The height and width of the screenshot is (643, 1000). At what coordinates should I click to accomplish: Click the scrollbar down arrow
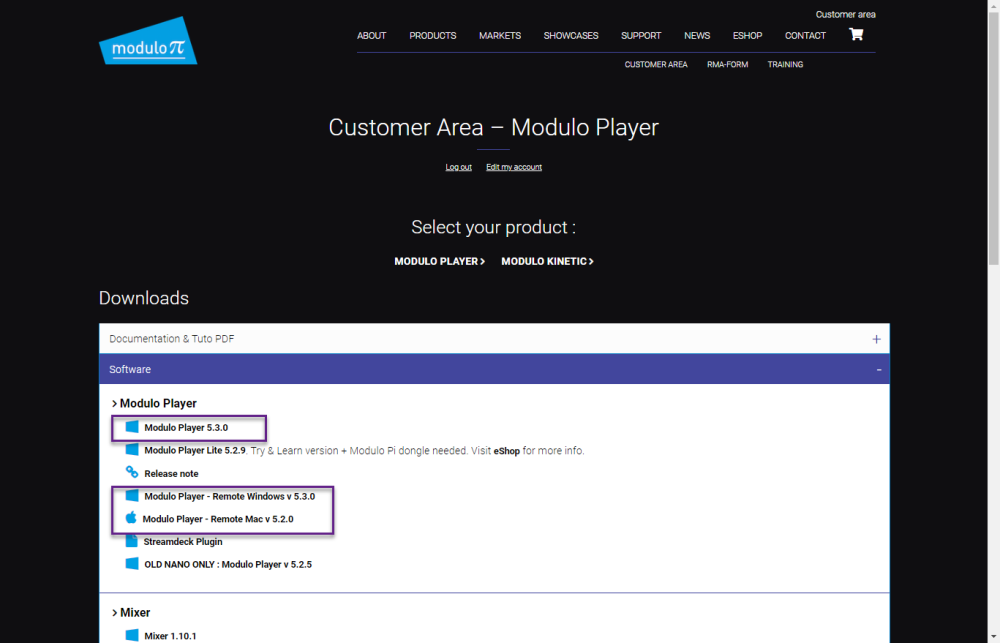click(994, 637)
